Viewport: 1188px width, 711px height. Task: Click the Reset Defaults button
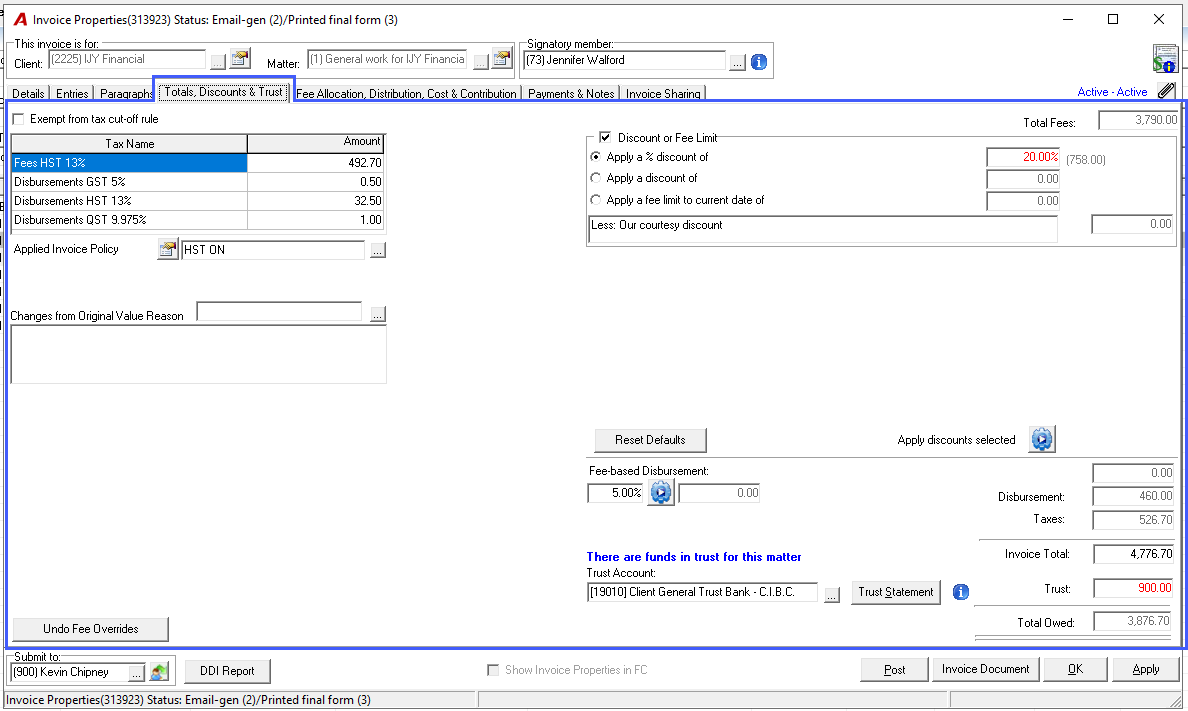pyautogui.click(x=650, y=440)
